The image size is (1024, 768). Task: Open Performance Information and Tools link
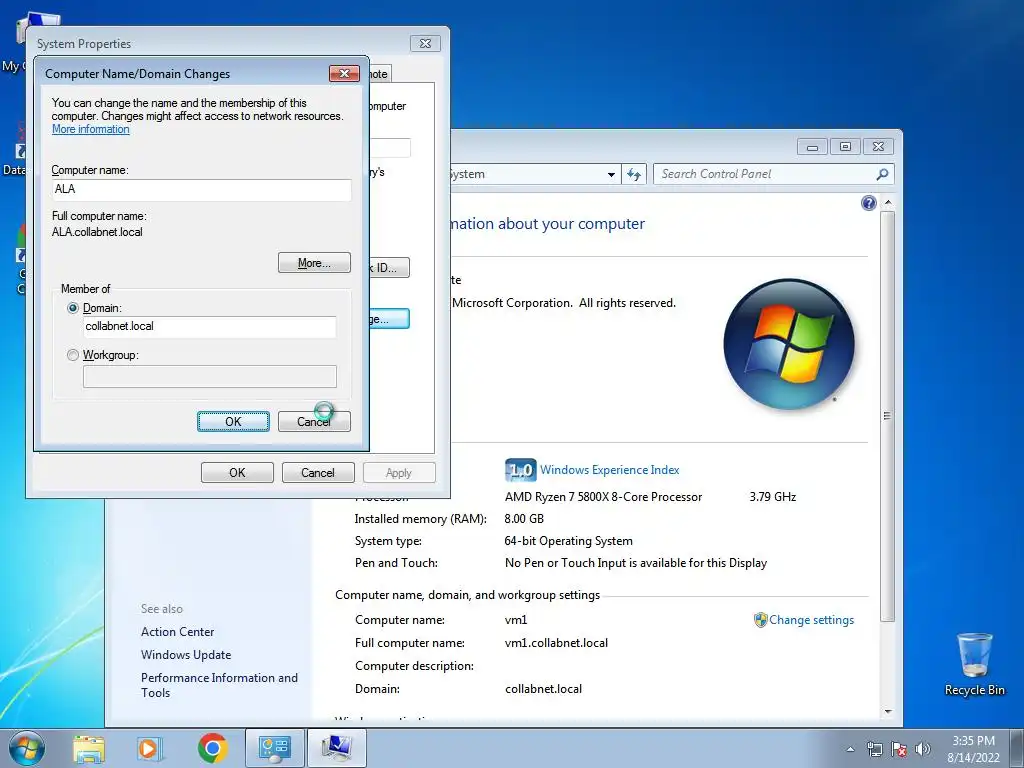point(219,685)
